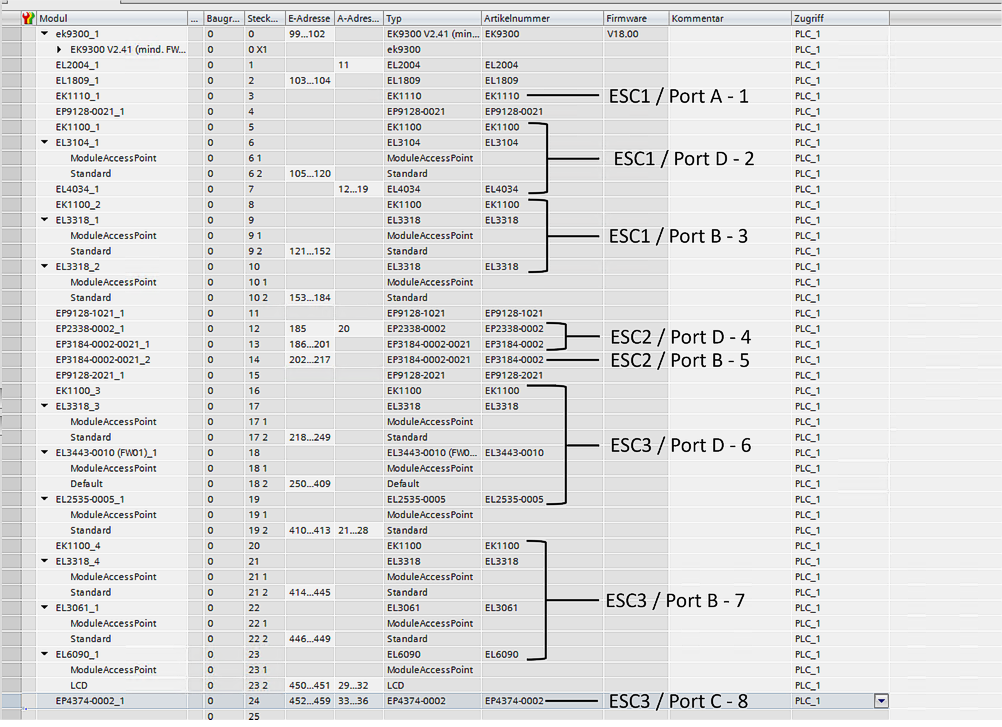The image size is (1002, 727).
Task: Select the EK1110_1 module name
Action: pos(78,96)
